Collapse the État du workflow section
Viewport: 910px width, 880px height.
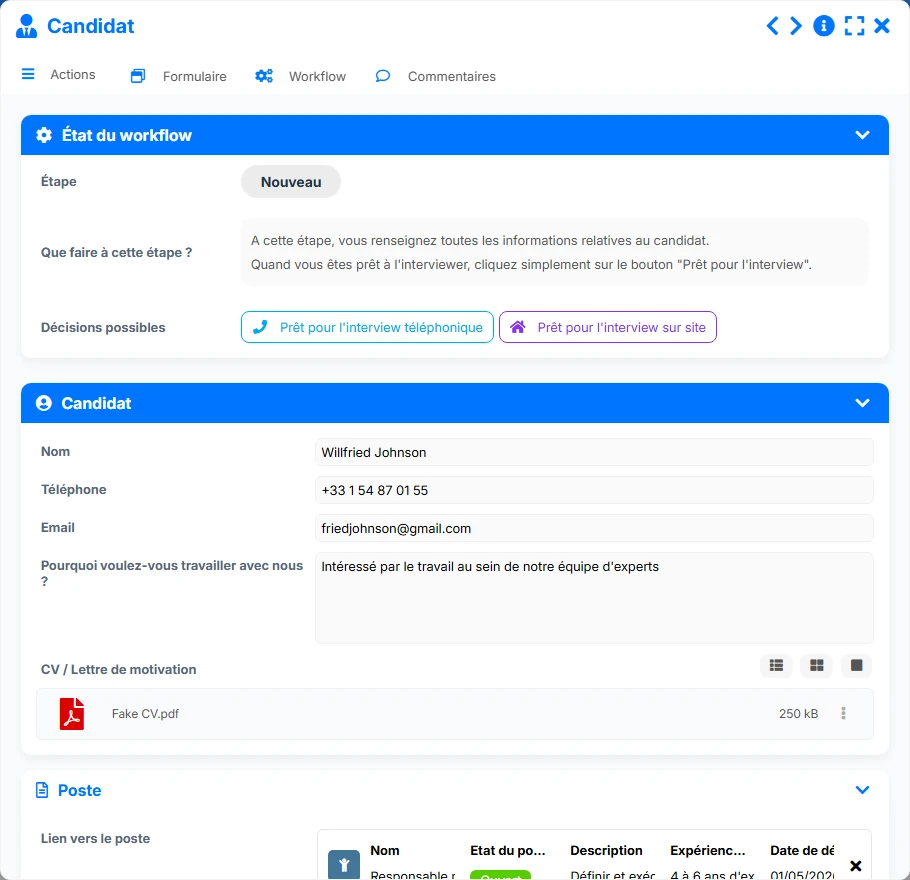[862, 135]
